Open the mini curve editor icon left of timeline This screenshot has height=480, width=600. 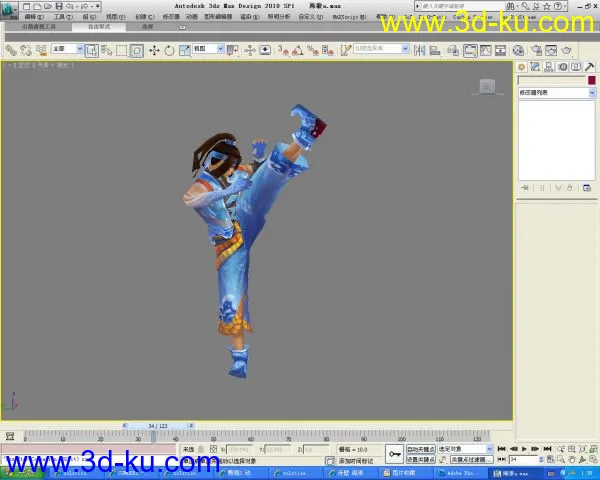(10, 436)
